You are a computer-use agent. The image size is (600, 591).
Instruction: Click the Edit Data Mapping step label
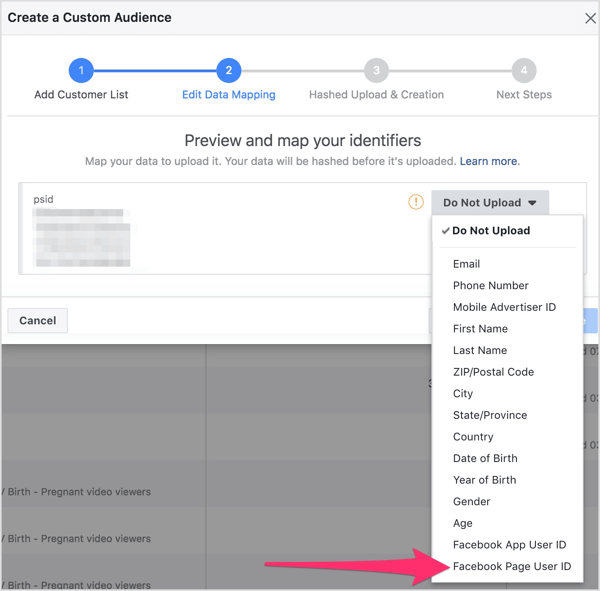pos(229,95)
